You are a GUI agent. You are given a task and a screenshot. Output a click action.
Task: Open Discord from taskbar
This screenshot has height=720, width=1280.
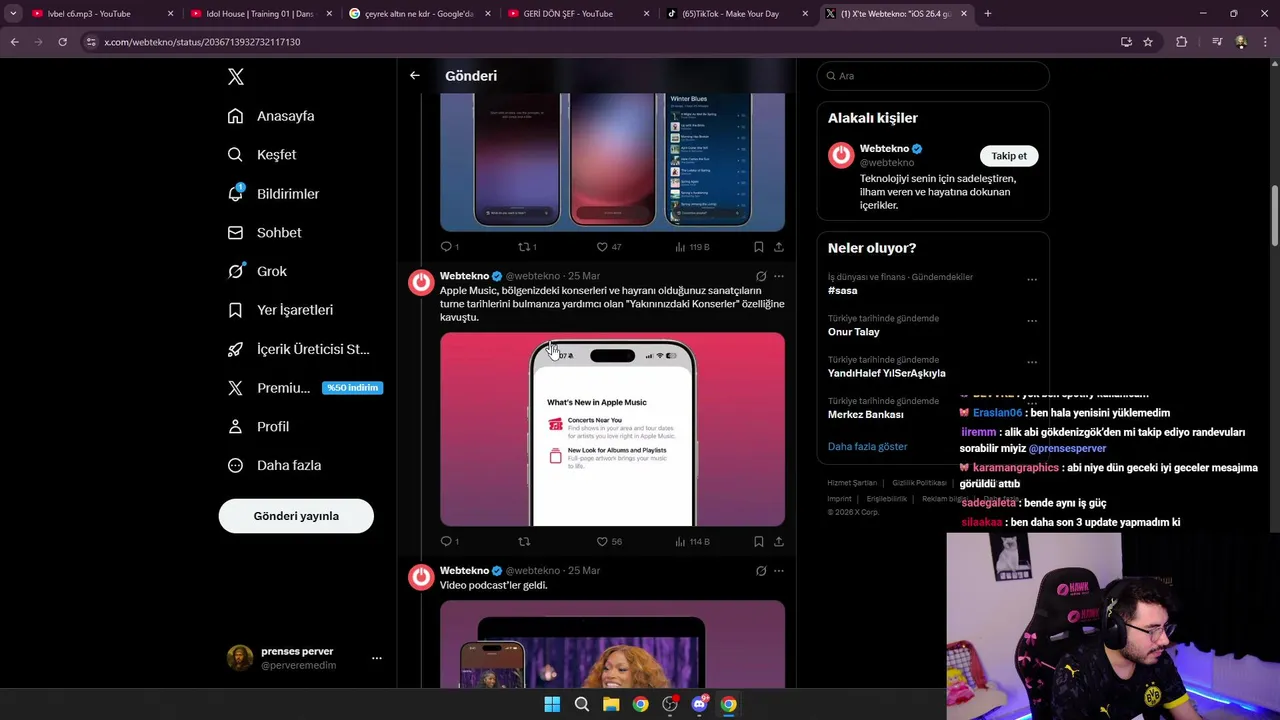click(x=699, y=704)
